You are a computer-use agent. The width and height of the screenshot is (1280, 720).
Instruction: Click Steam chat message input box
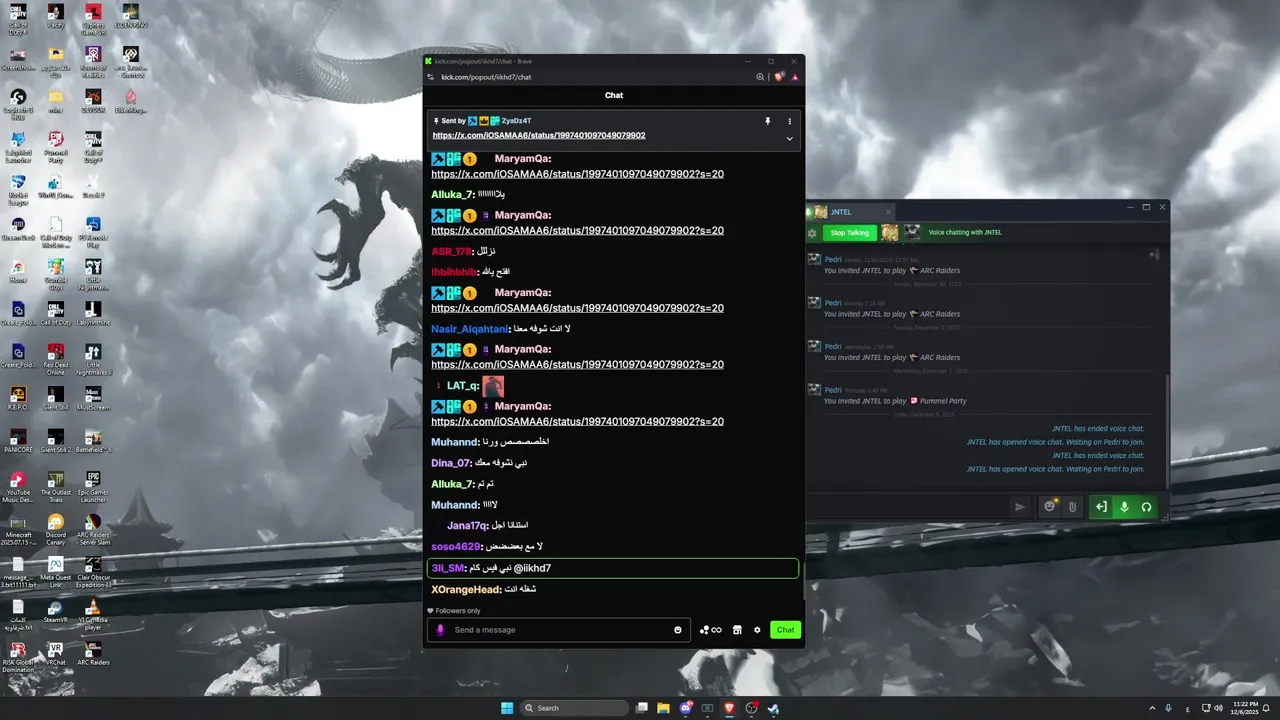click(x=907, y=507)
